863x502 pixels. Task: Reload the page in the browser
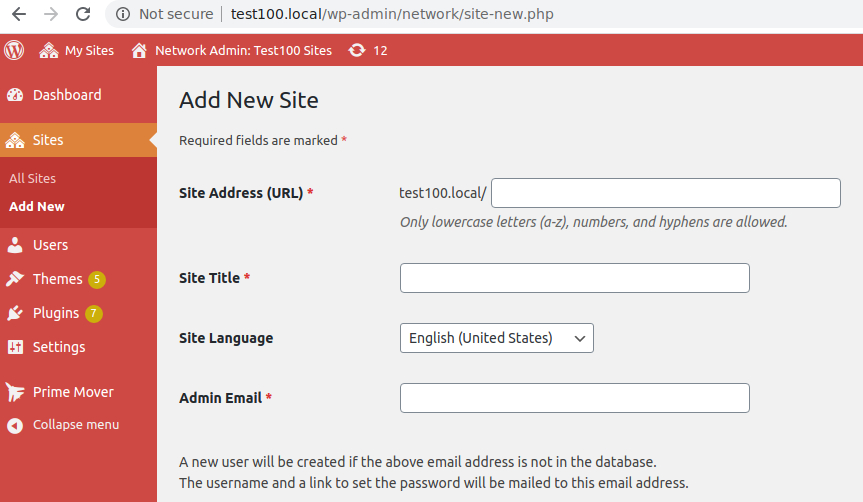[83, 14]
